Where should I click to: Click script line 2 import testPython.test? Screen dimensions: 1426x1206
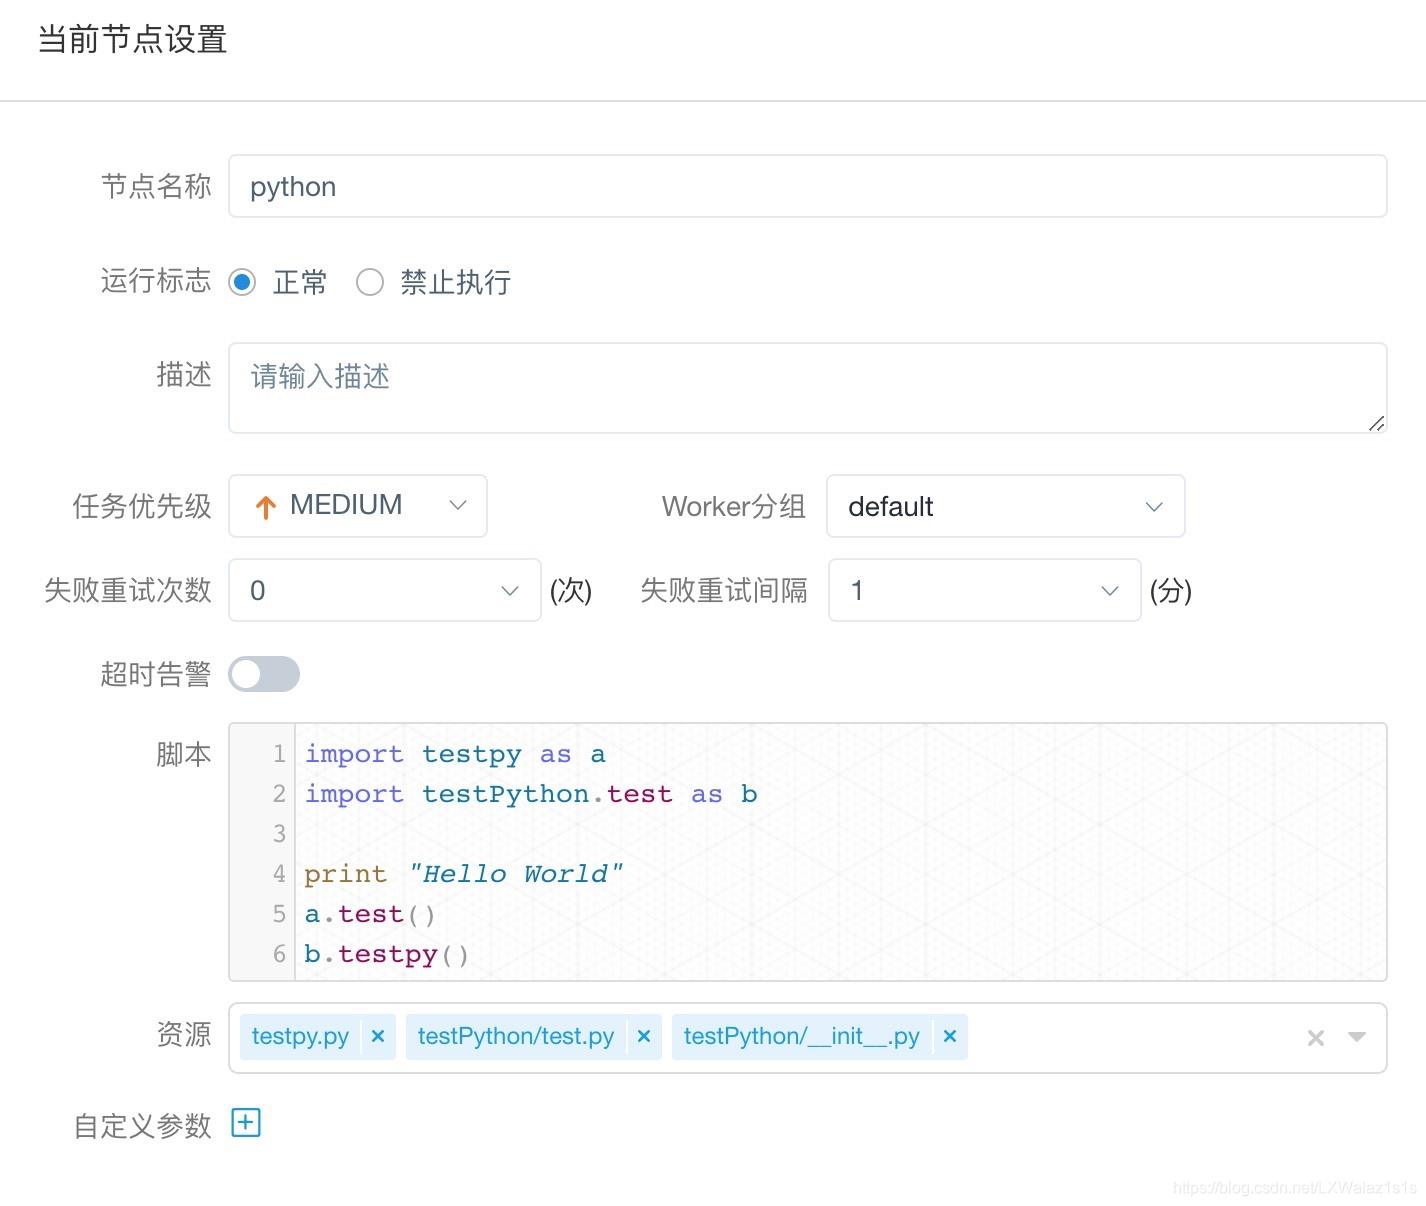pos(531,794)
